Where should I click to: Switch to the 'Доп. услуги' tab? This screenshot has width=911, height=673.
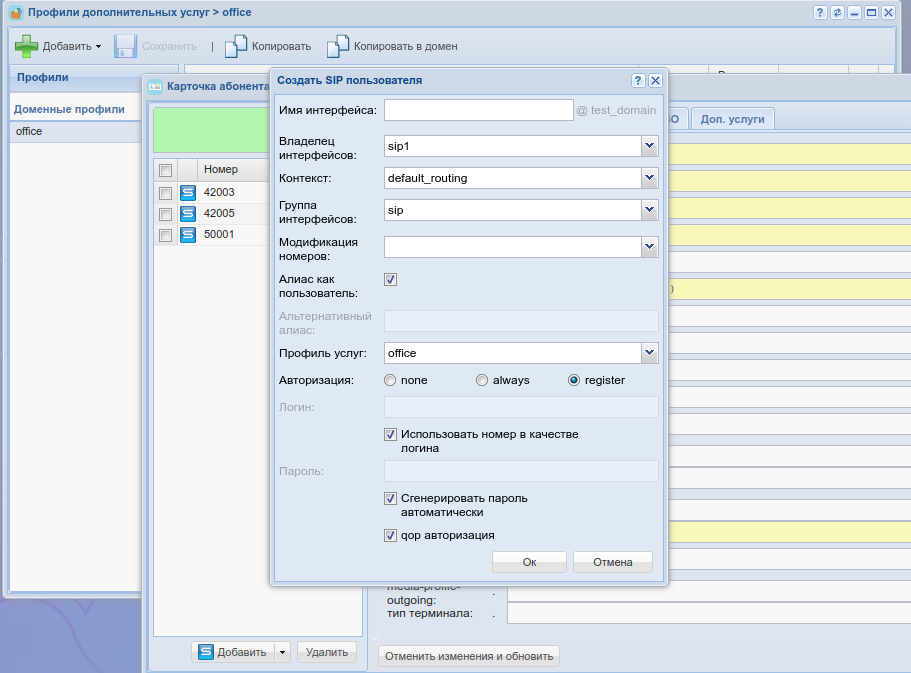[732, 119]
